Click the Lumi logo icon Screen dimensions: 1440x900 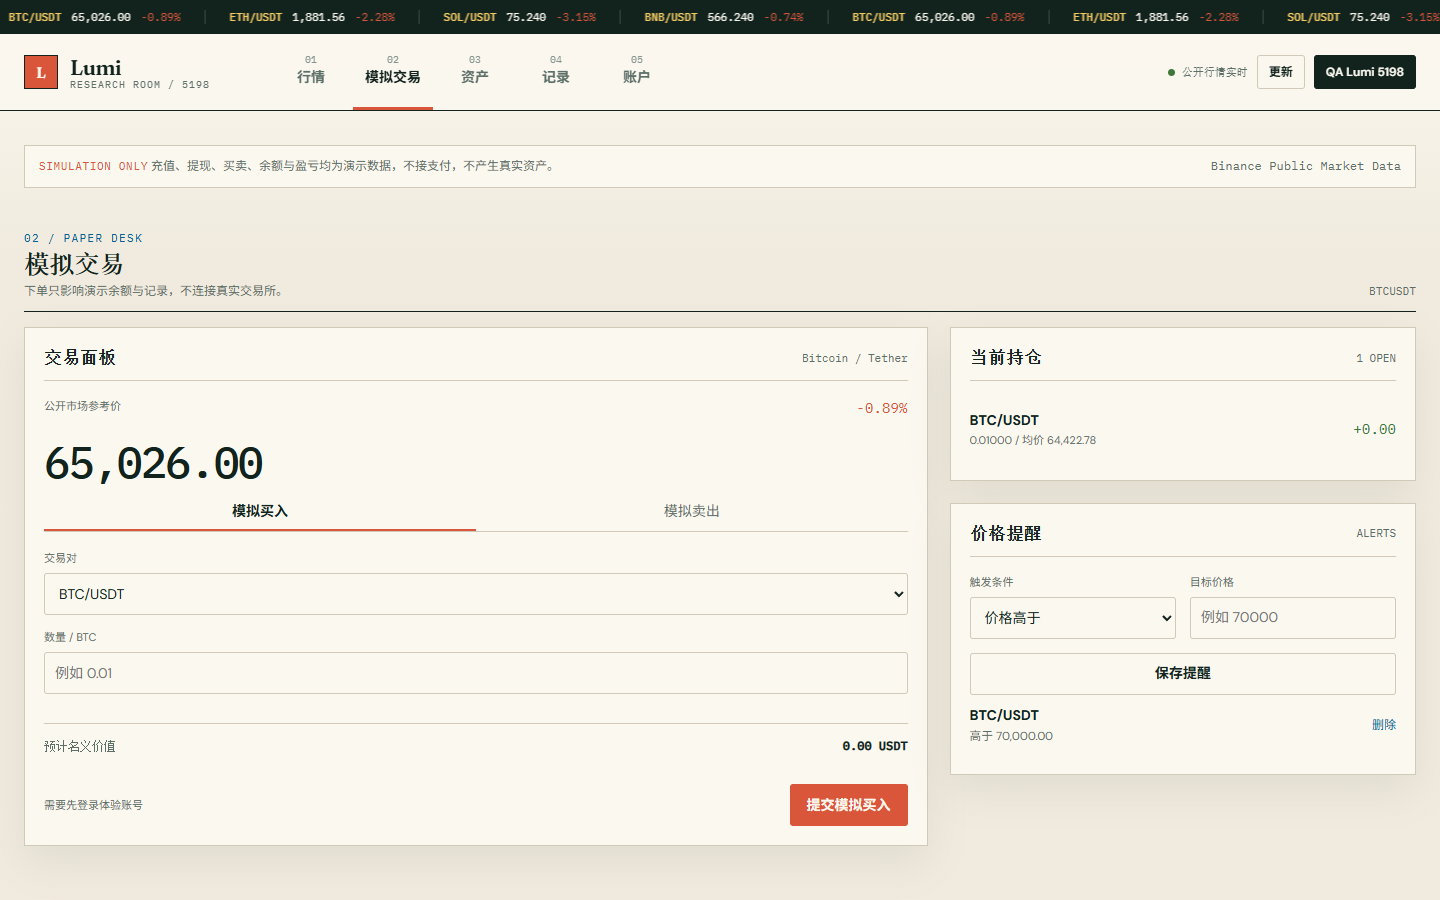click(x=41, y=72)
